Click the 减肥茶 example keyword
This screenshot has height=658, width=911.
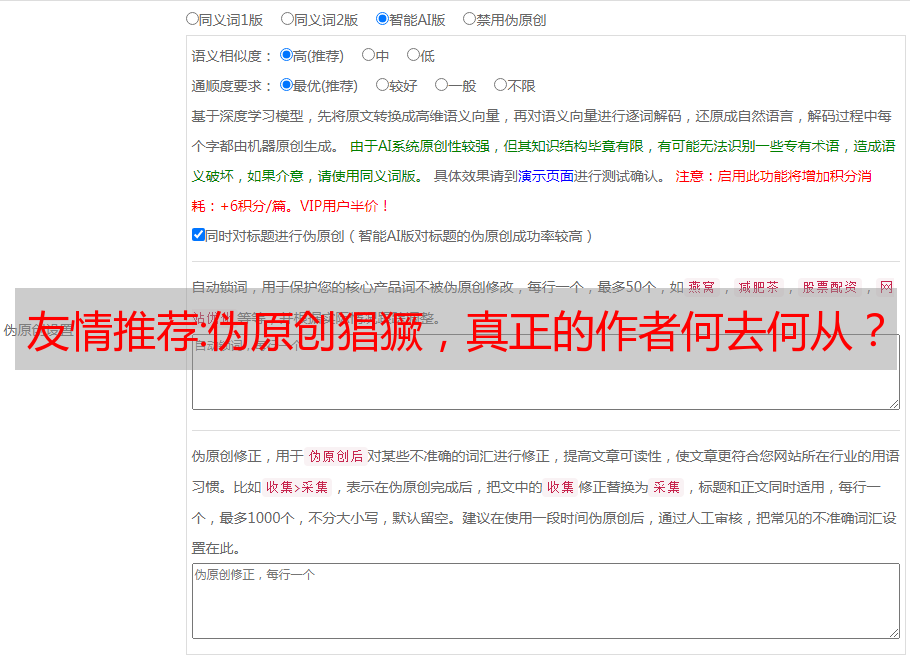[x=759, y=287]
